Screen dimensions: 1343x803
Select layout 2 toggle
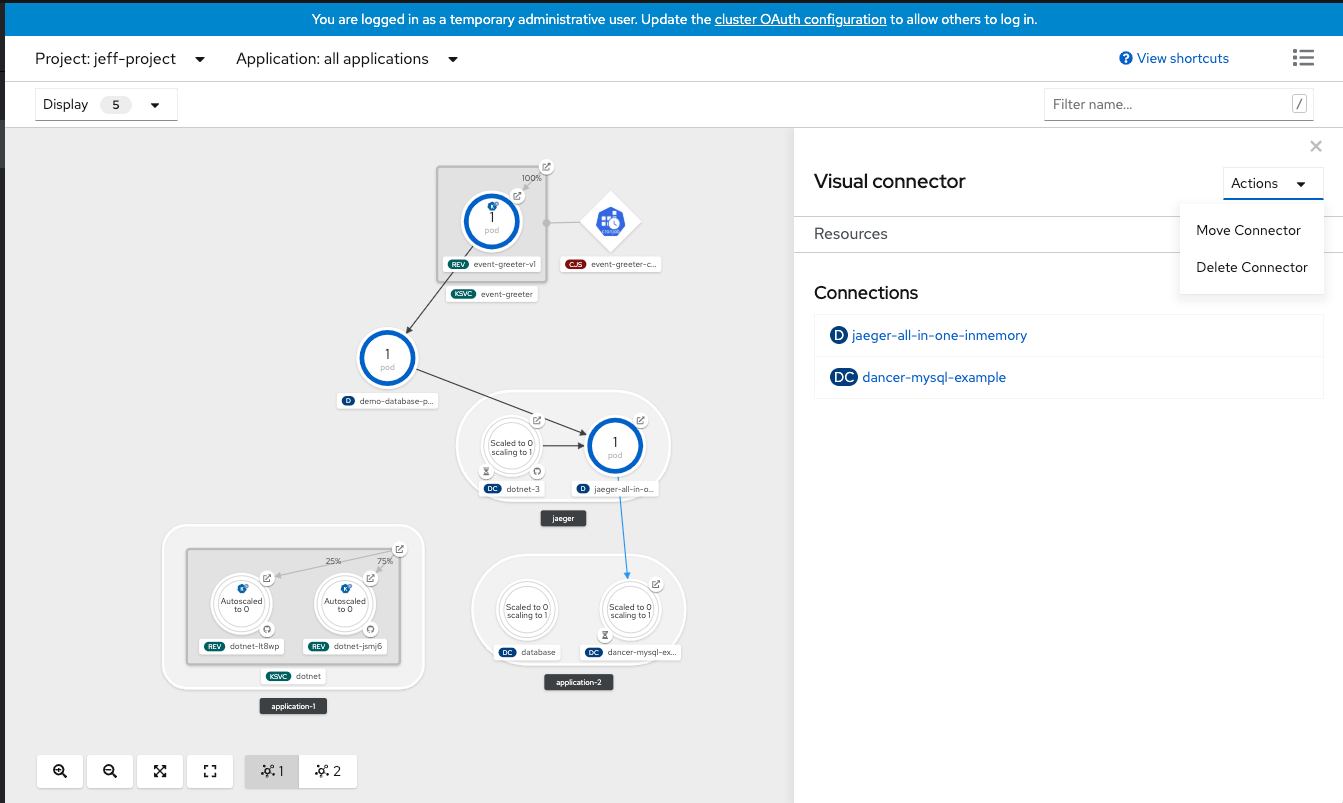click(328, 771)
